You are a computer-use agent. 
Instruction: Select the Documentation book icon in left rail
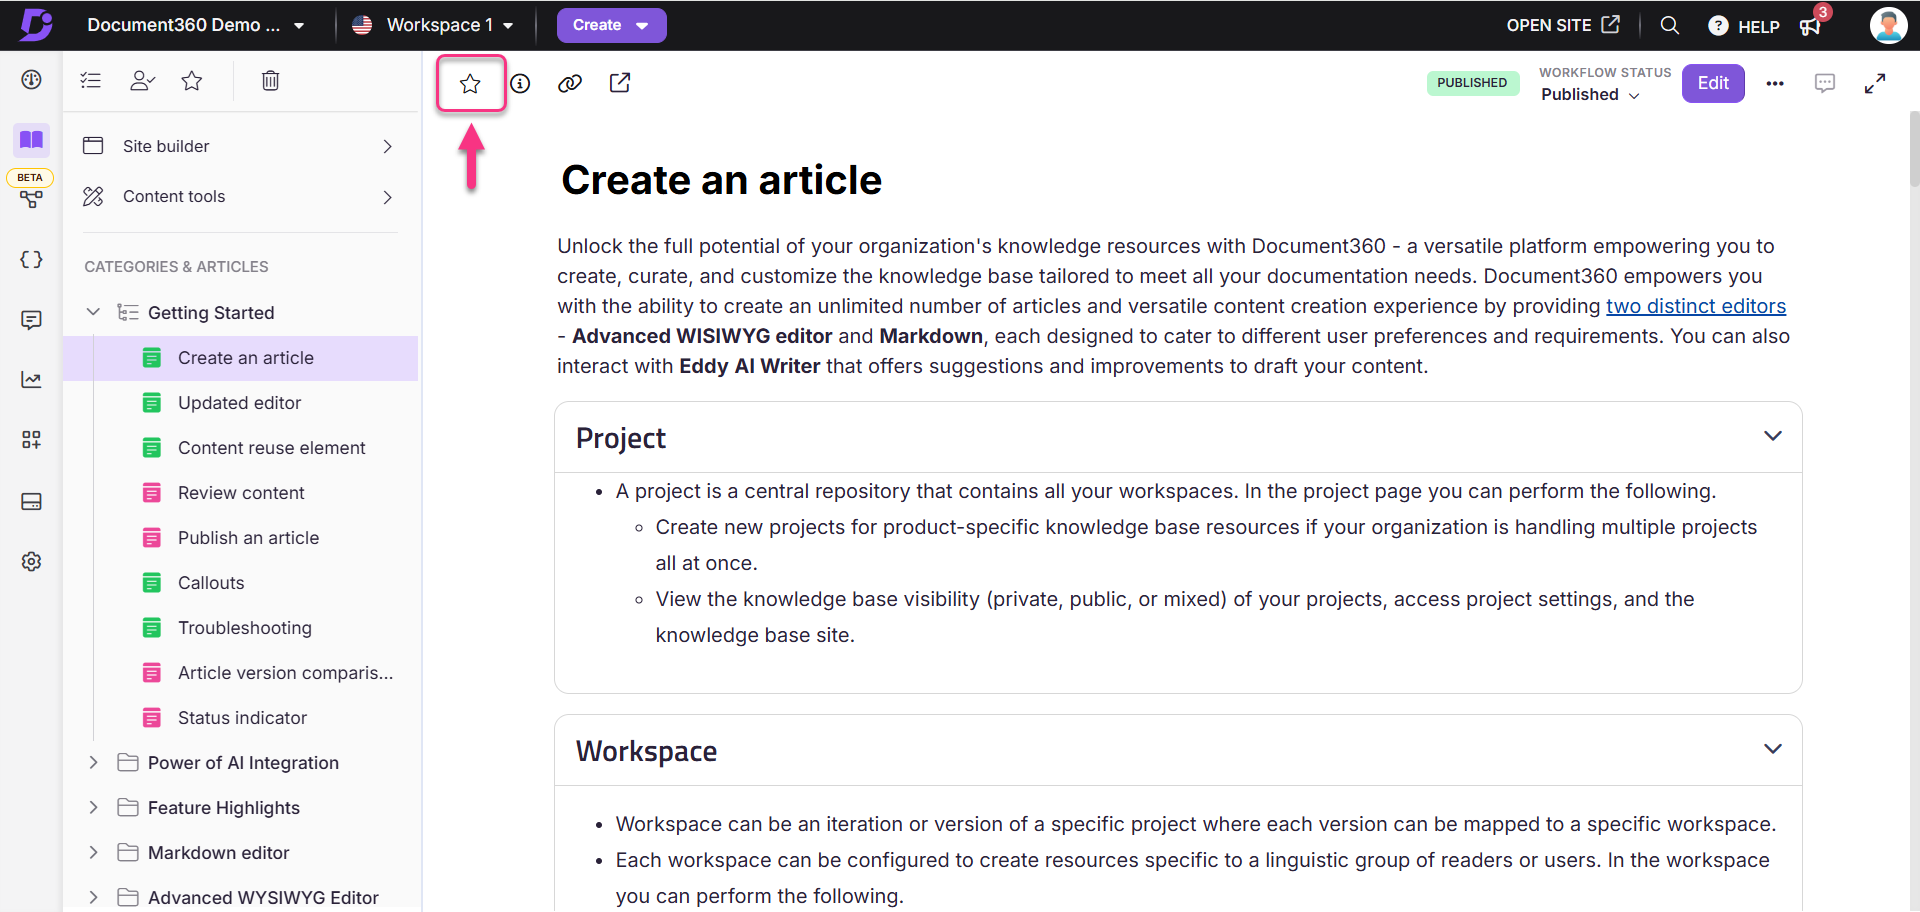(x=31, y=139)
